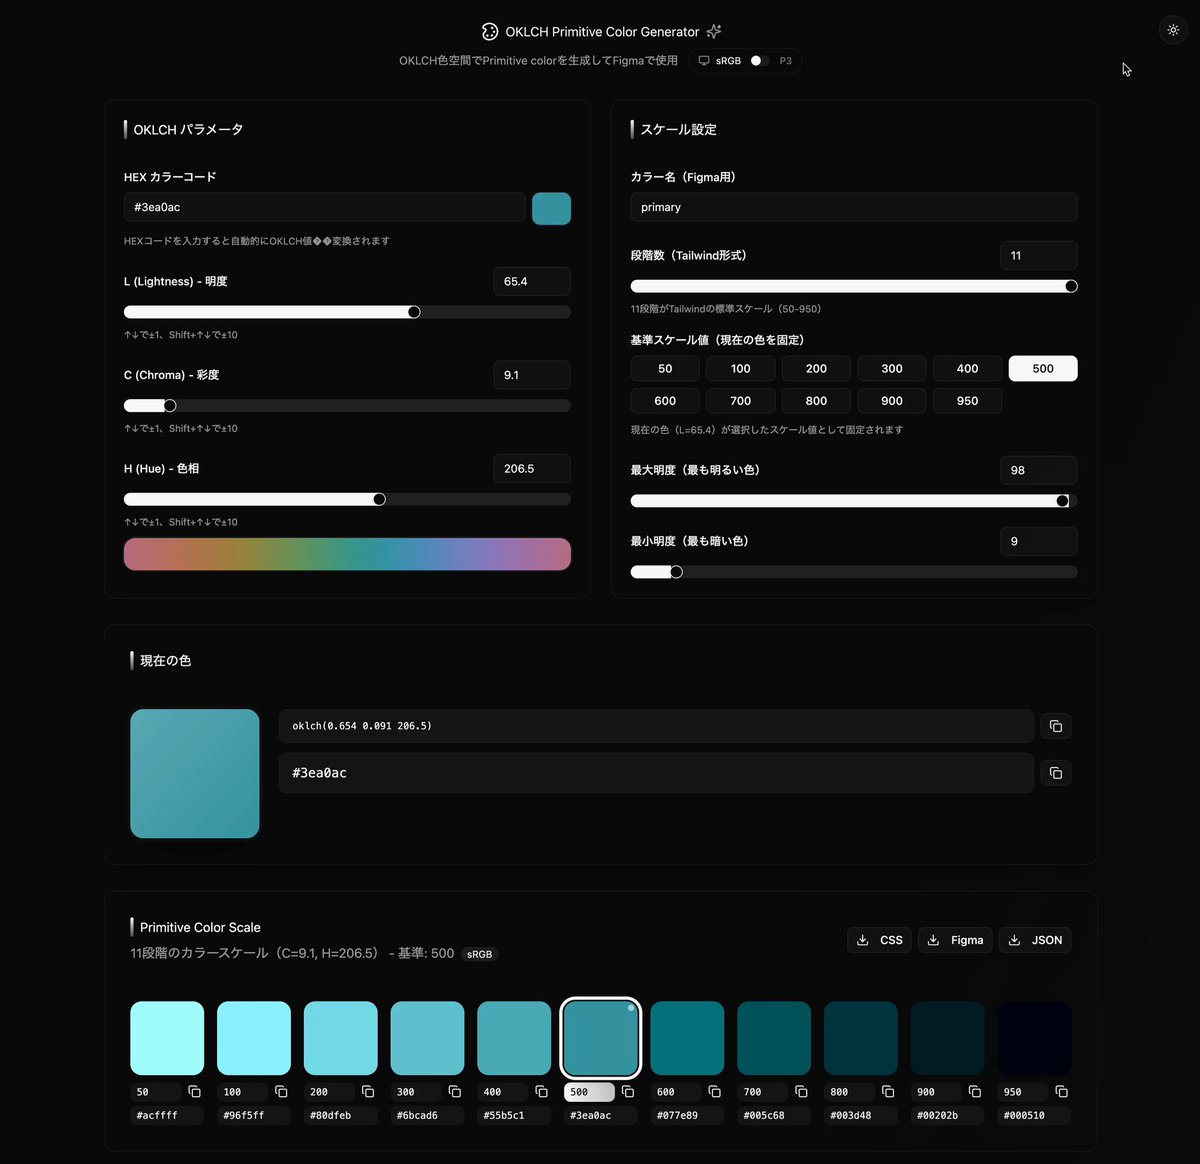This screenshot has width=1200, height=1164.
Task: Focus the color name field 'primary'
Action: click(x=854, y=207)
